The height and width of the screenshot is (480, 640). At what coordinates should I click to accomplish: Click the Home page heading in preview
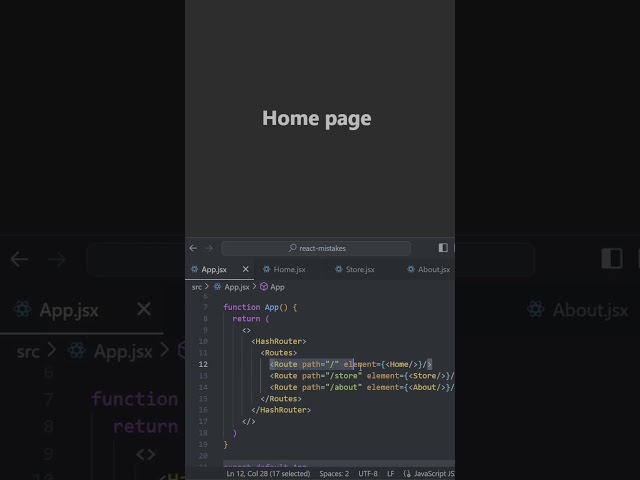coord(317,118)
